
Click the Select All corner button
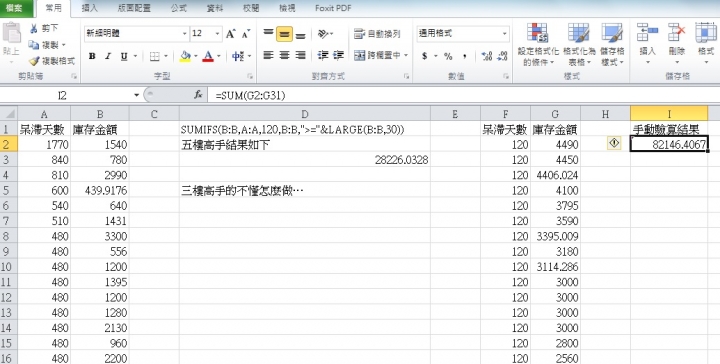pos(9,114)
